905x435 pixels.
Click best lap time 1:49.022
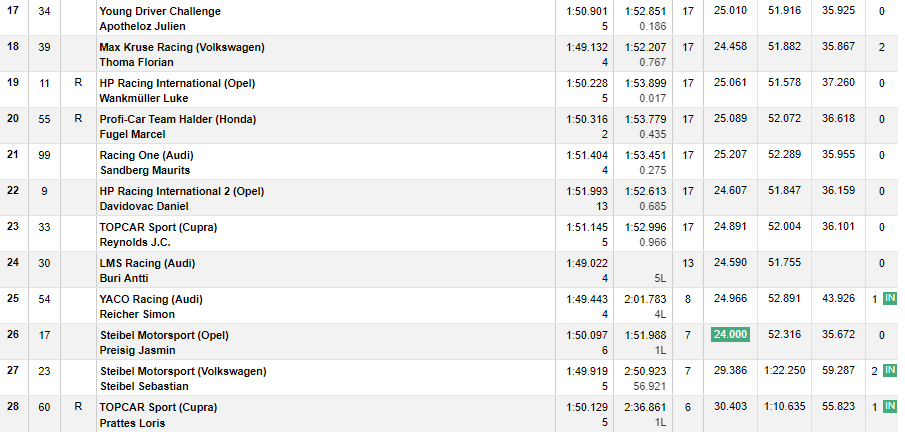tap(587, 263)
